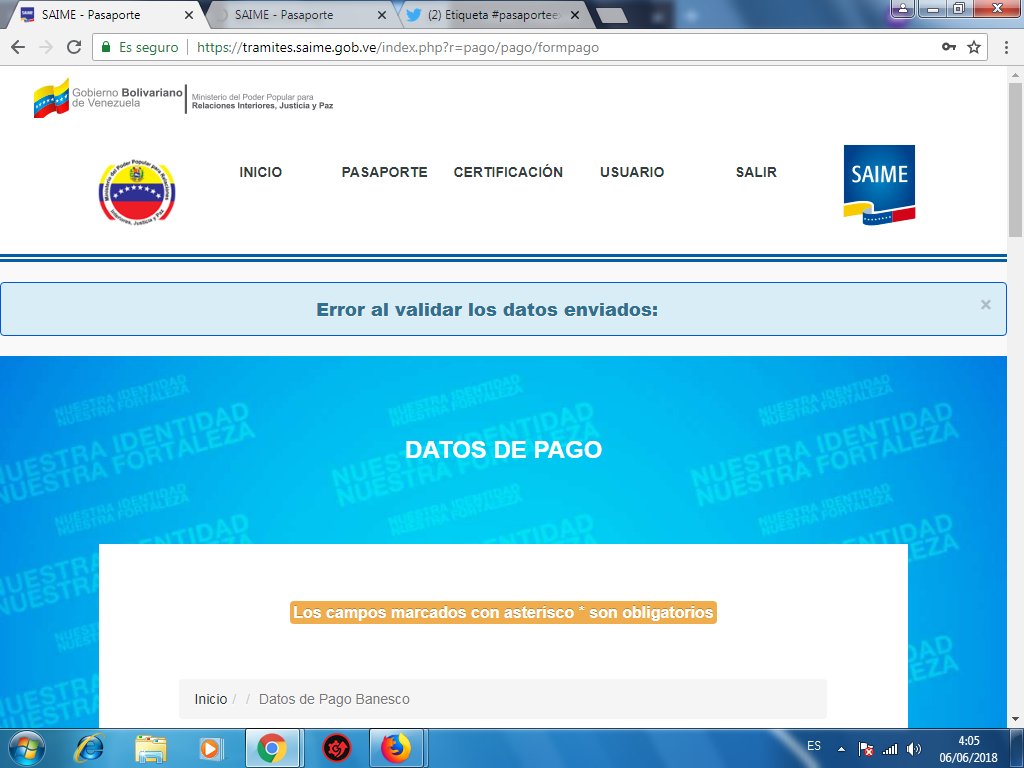Open Firefox from the taskbar
The image size is (1024, 768).
[397, 748]
